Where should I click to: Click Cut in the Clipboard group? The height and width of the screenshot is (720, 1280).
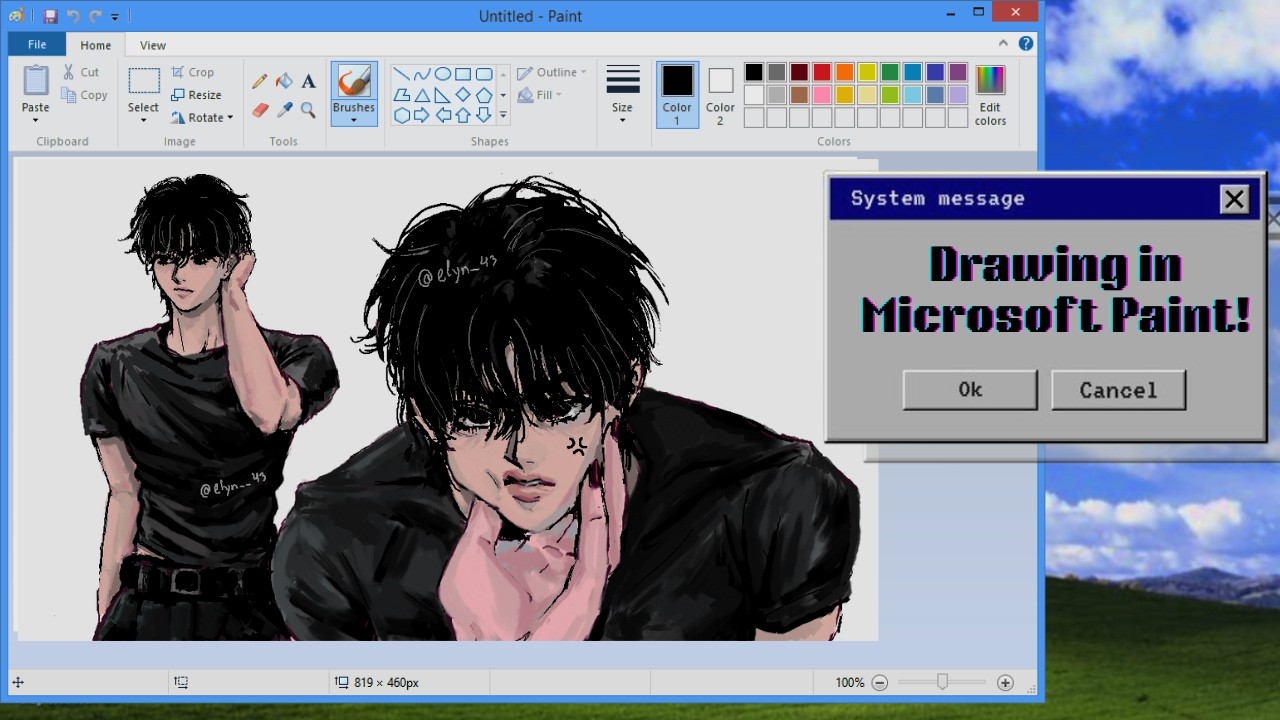[80, 72]
